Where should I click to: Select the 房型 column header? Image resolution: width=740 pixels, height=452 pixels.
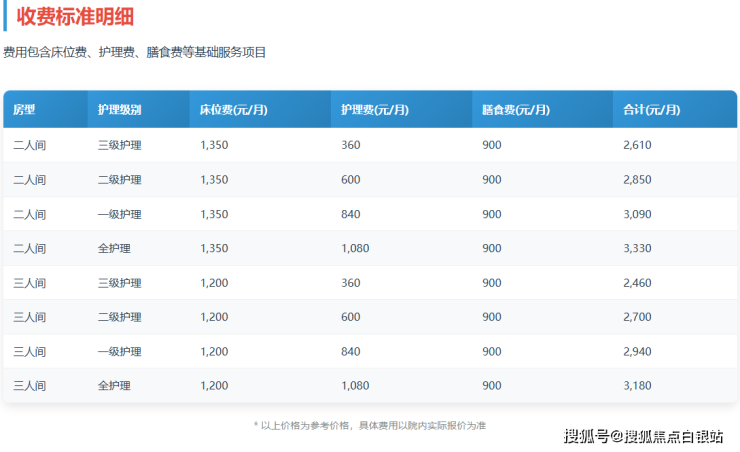pos(24,109)
